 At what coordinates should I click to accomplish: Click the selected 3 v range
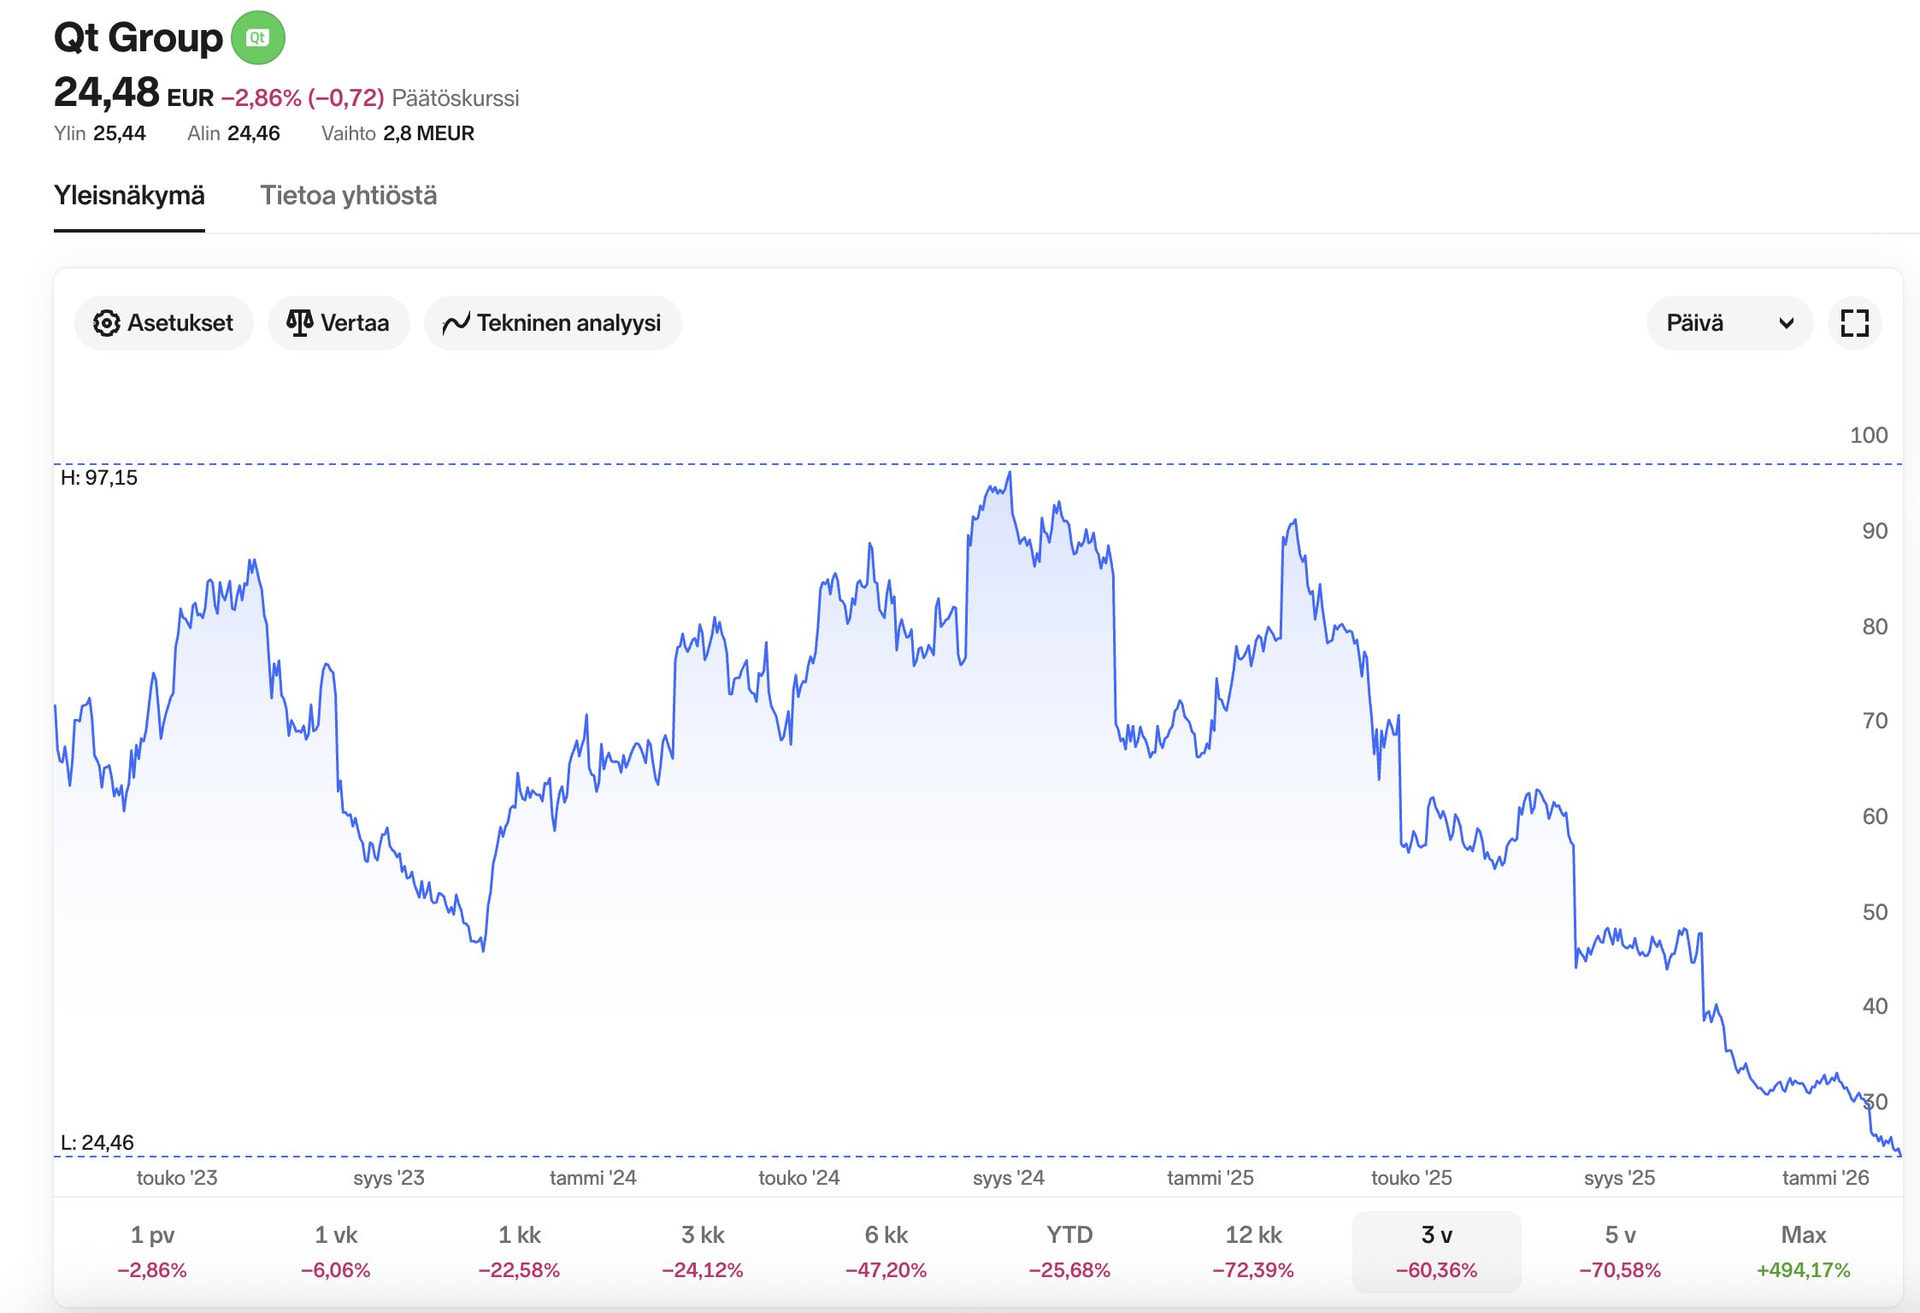1436,1251
